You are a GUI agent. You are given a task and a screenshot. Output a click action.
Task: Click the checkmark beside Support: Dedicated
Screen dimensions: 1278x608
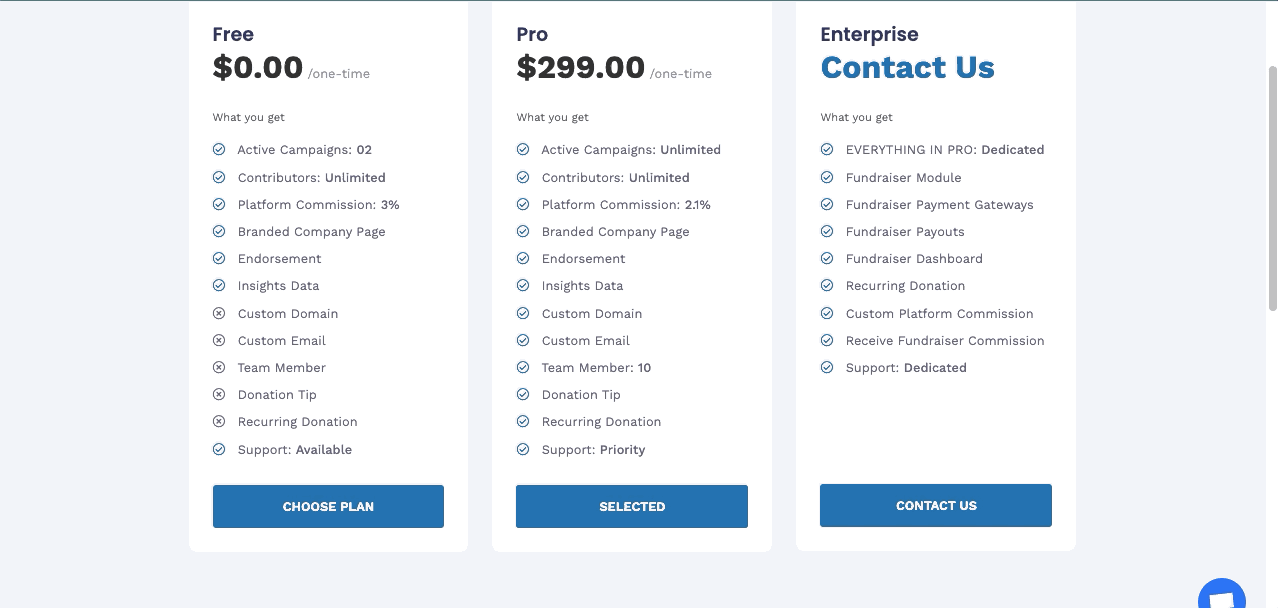(827, 367)
